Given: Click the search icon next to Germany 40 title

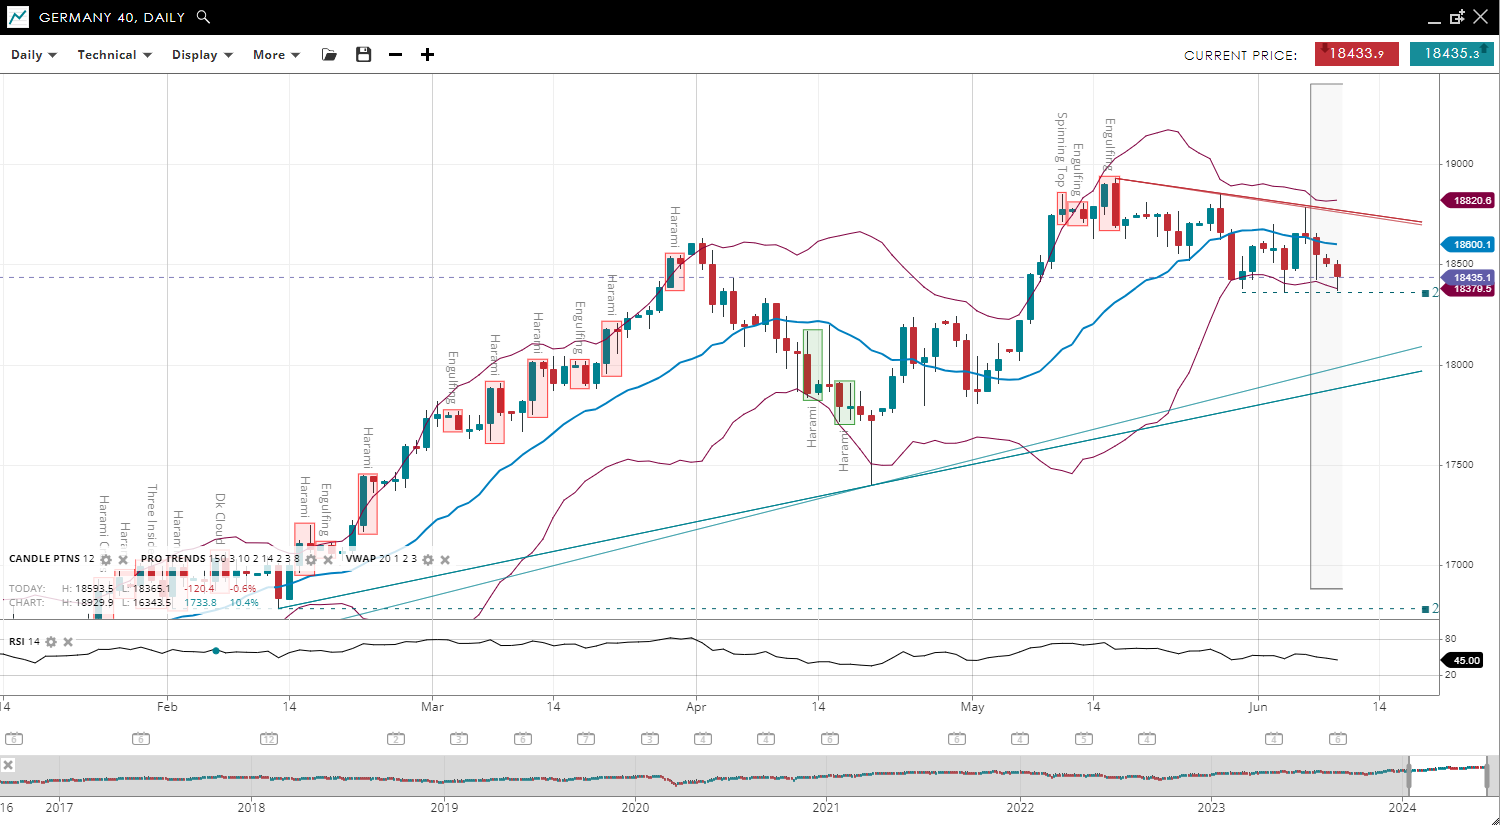Looking at the screenshot, I should [203, 17].
